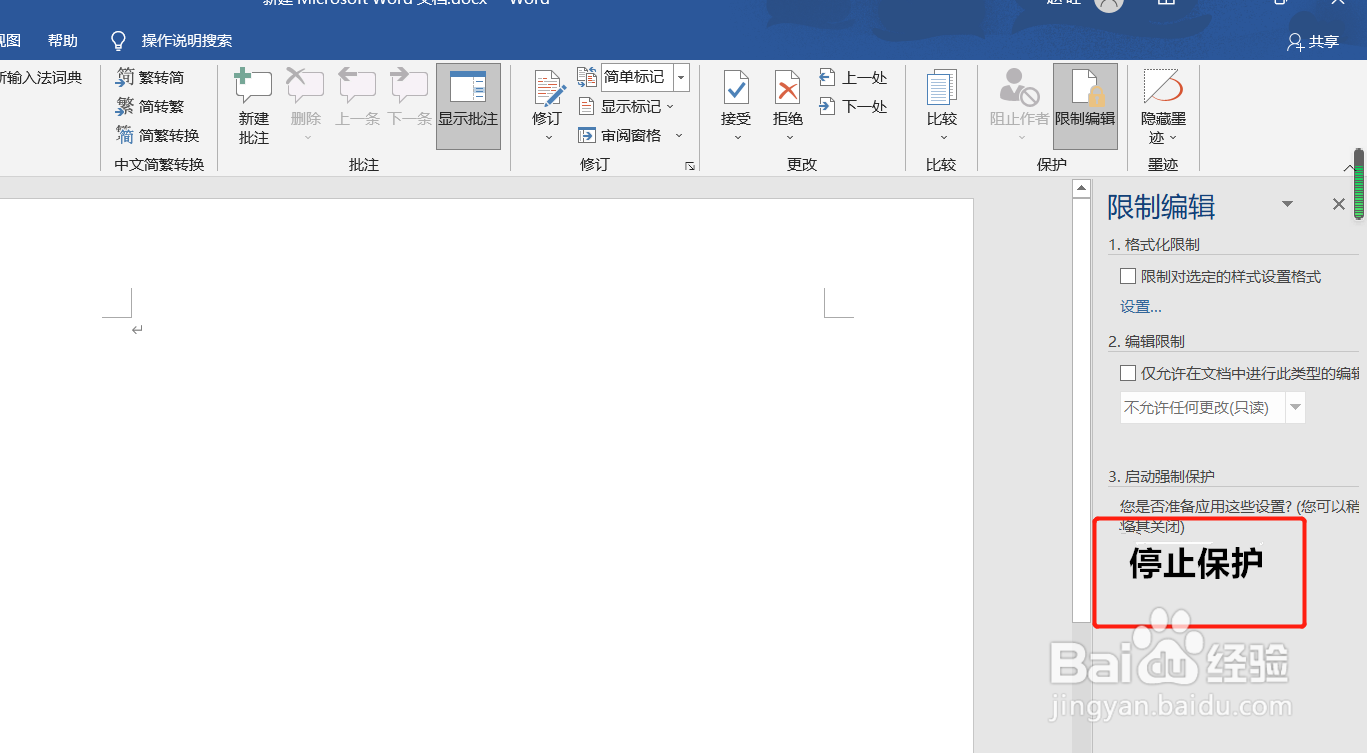Toggle the 显示批注 button
The image size is (1367, 753).
coord(468,107)
